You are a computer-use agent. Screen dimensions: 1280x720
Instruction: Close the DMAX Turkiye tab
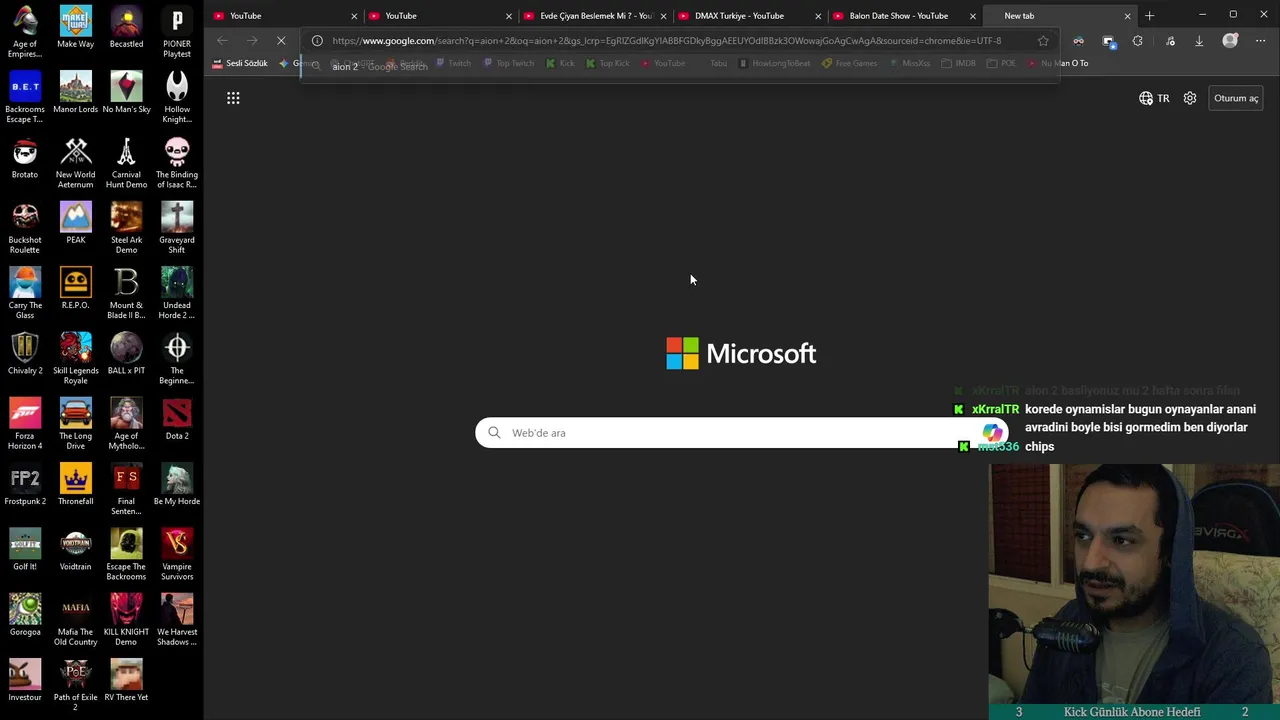click(818, 16)
